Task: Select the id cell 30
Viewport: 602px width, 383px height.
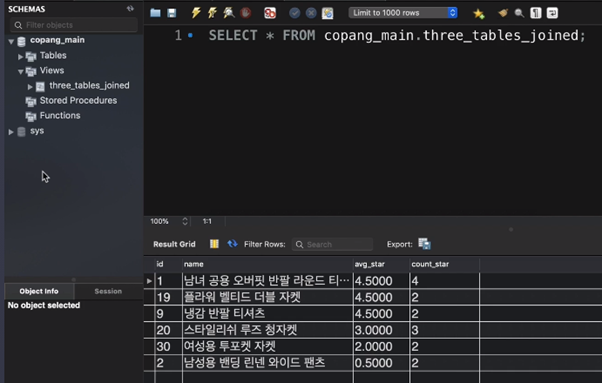Action: tap(169, 347)
